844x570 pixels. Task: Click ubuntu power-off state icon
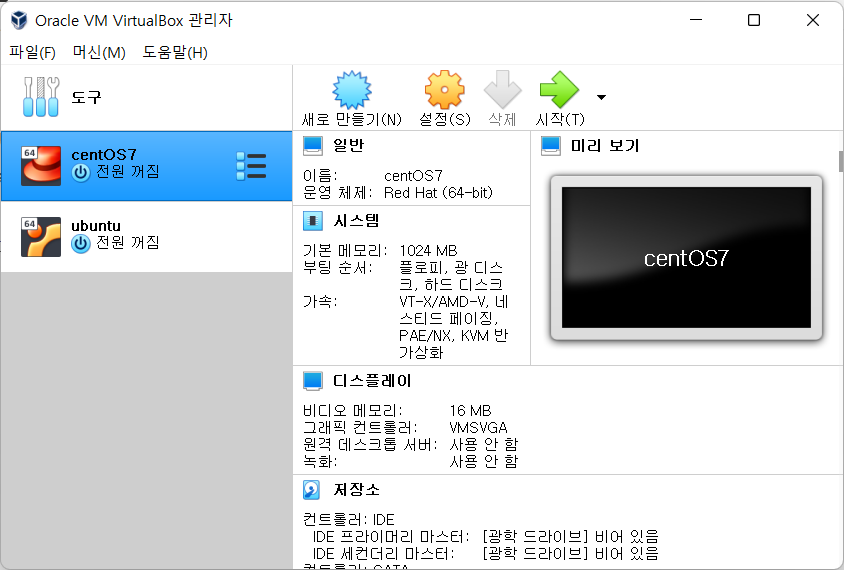[x=81, y=244]
